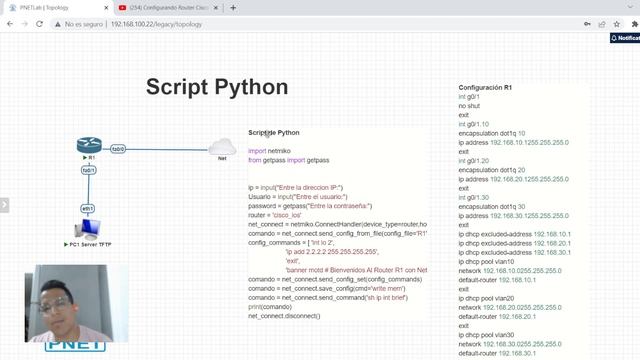
Task: Click the 'int g0/1.10' config line
Action: (x=473, y=124)
